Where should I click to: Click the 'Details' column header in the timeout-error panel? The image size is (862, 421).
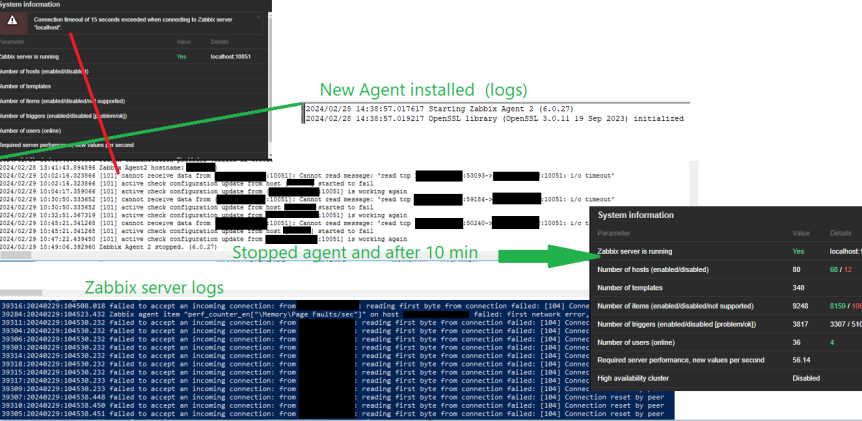point(219,42)
